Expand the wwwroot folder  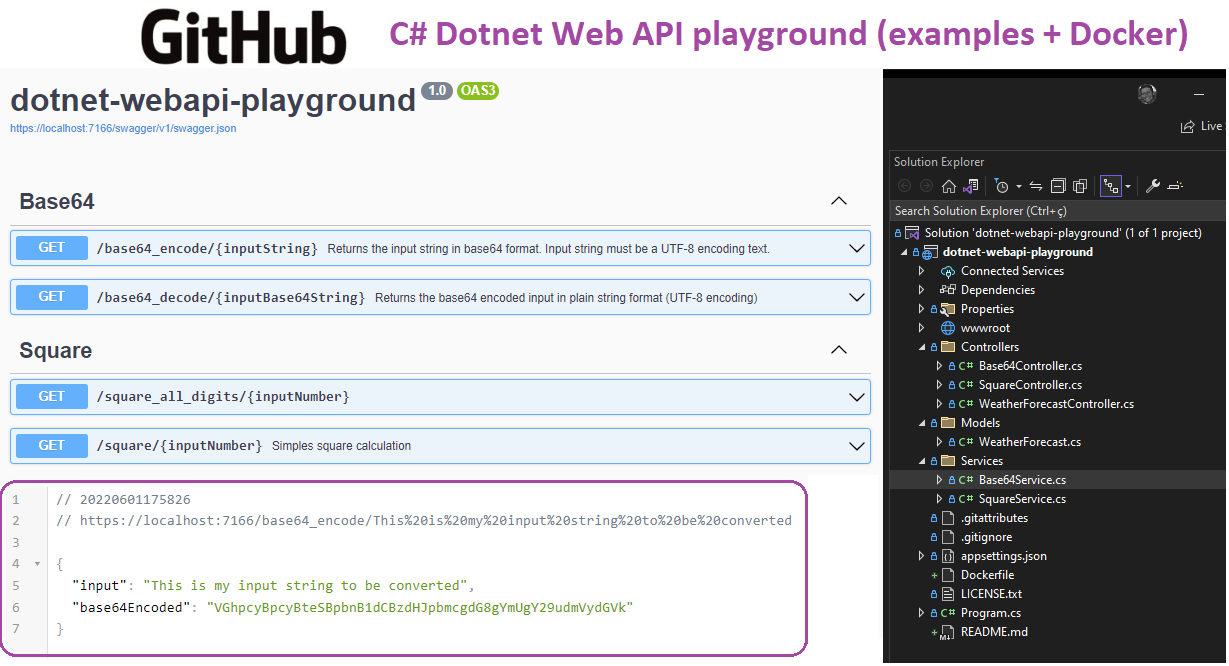pyautogui.click(x=922, y=328)
